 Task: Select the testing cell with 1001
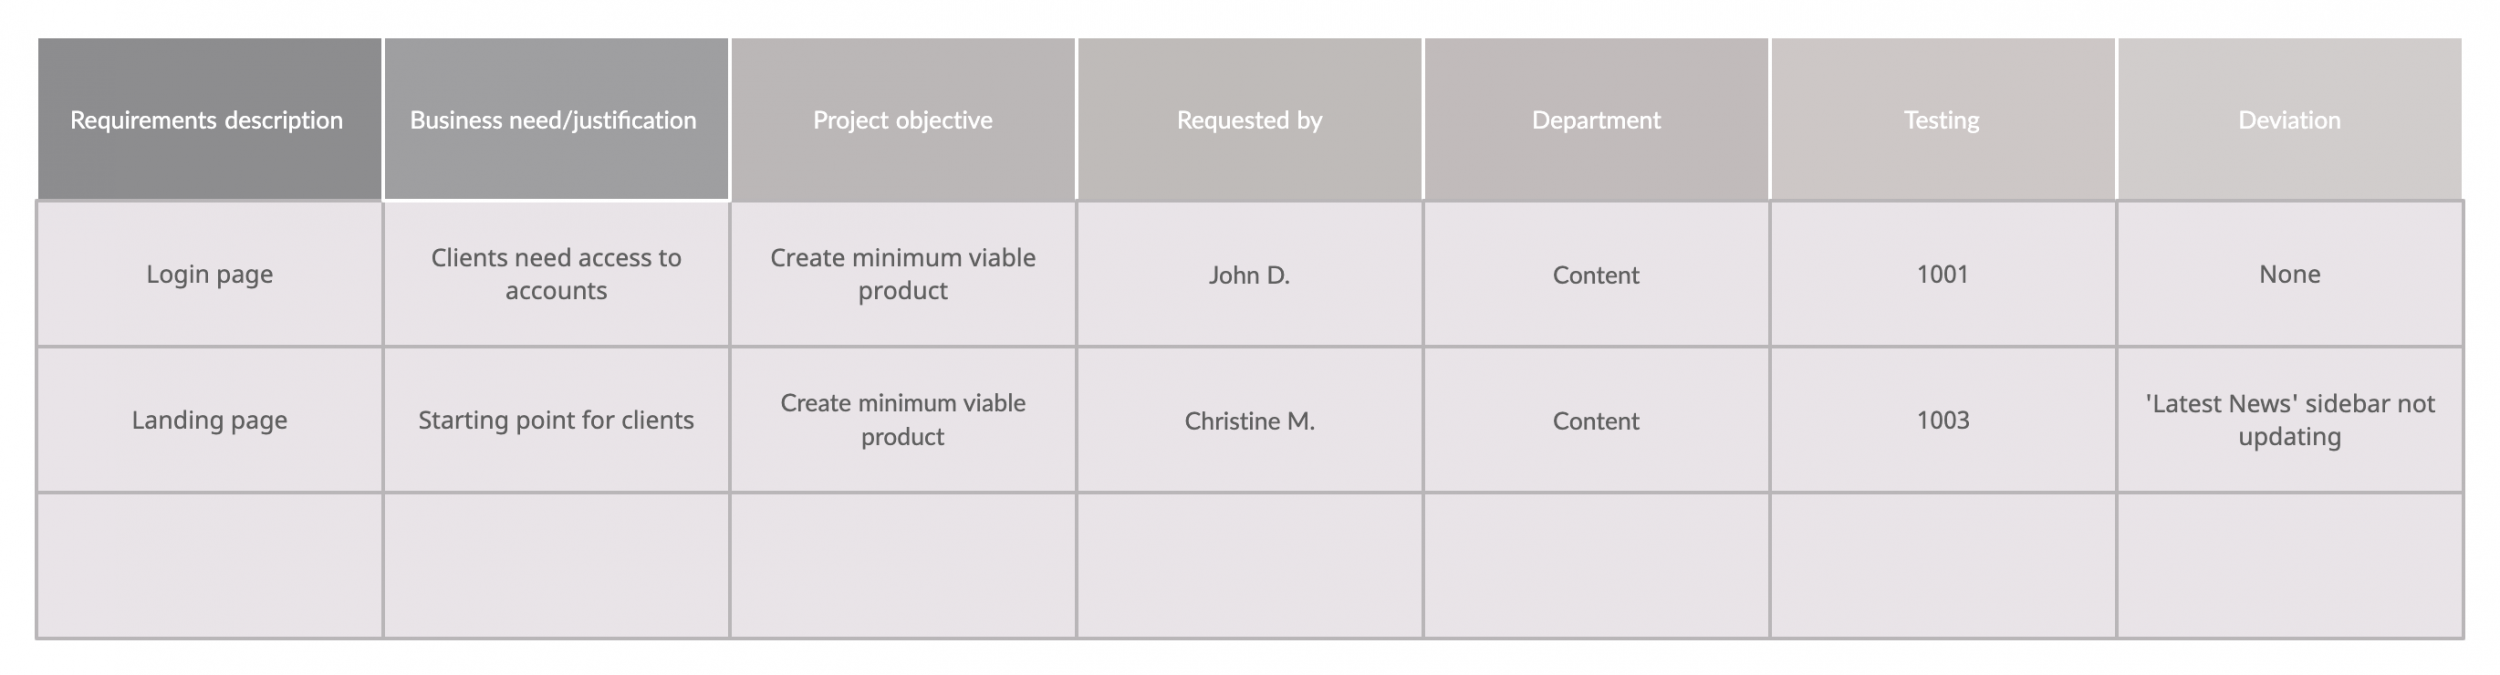1943,274
